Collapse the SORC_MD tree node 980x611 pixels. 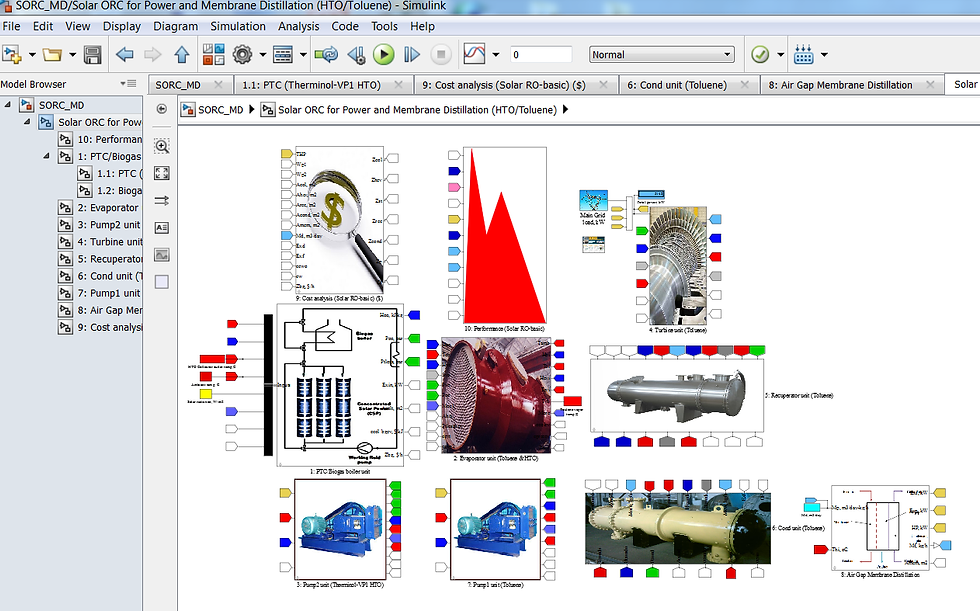click(8, 105)
